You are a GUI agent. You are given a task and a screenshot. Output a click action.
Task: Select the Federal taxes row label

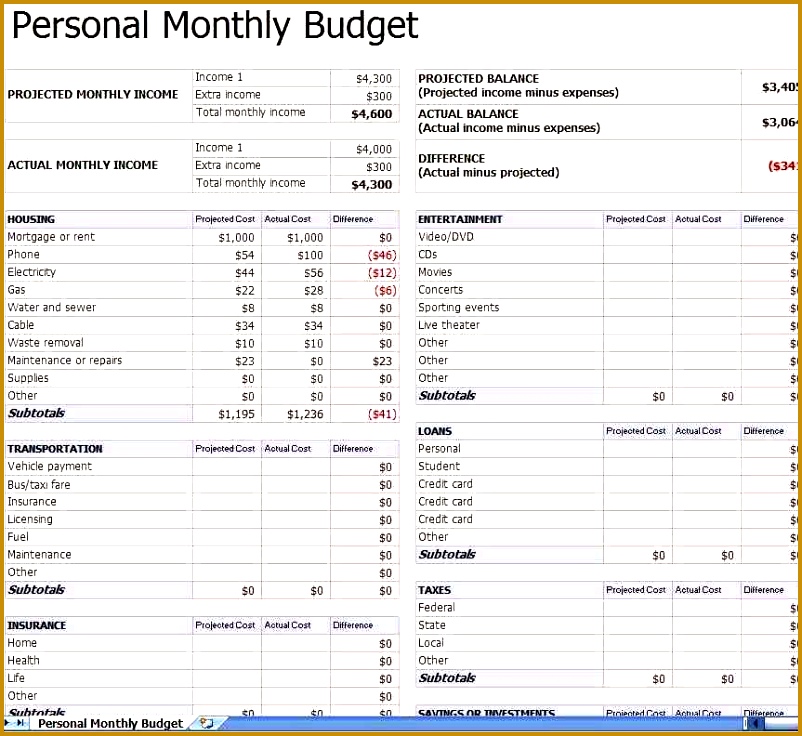point(436,608)
